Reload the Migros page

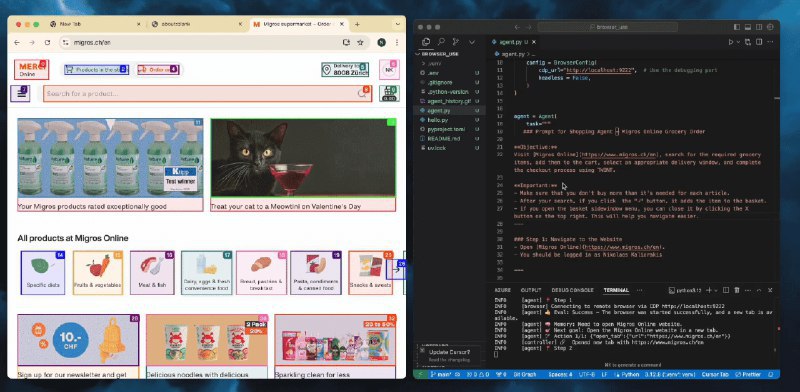pos(47,42)
